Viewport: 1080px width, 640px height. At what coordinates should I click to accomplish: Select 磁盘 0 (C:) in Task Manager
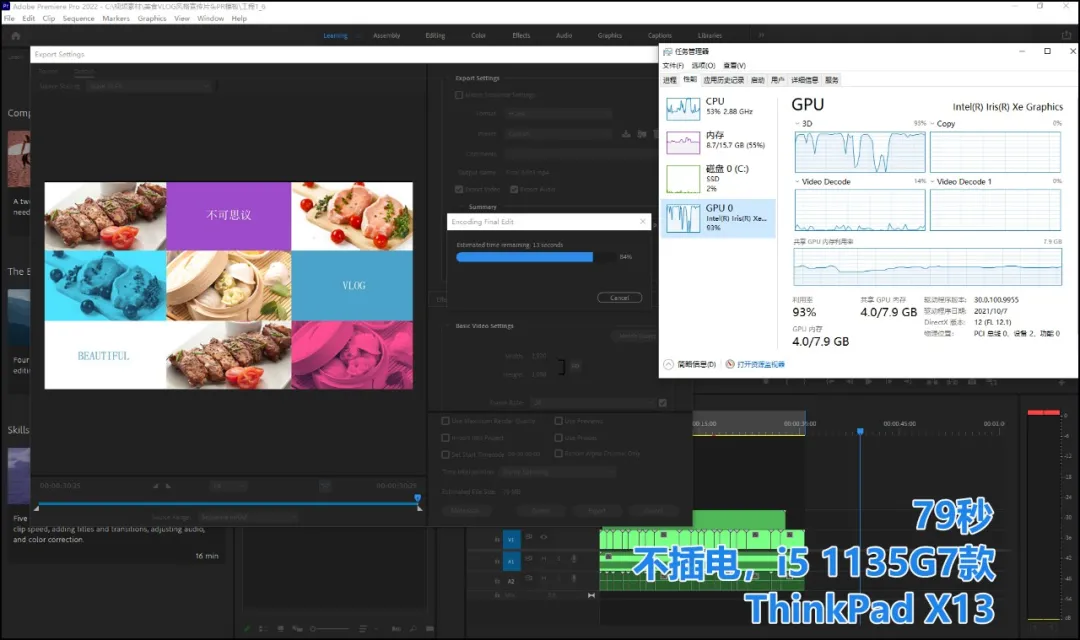(718, 178)
